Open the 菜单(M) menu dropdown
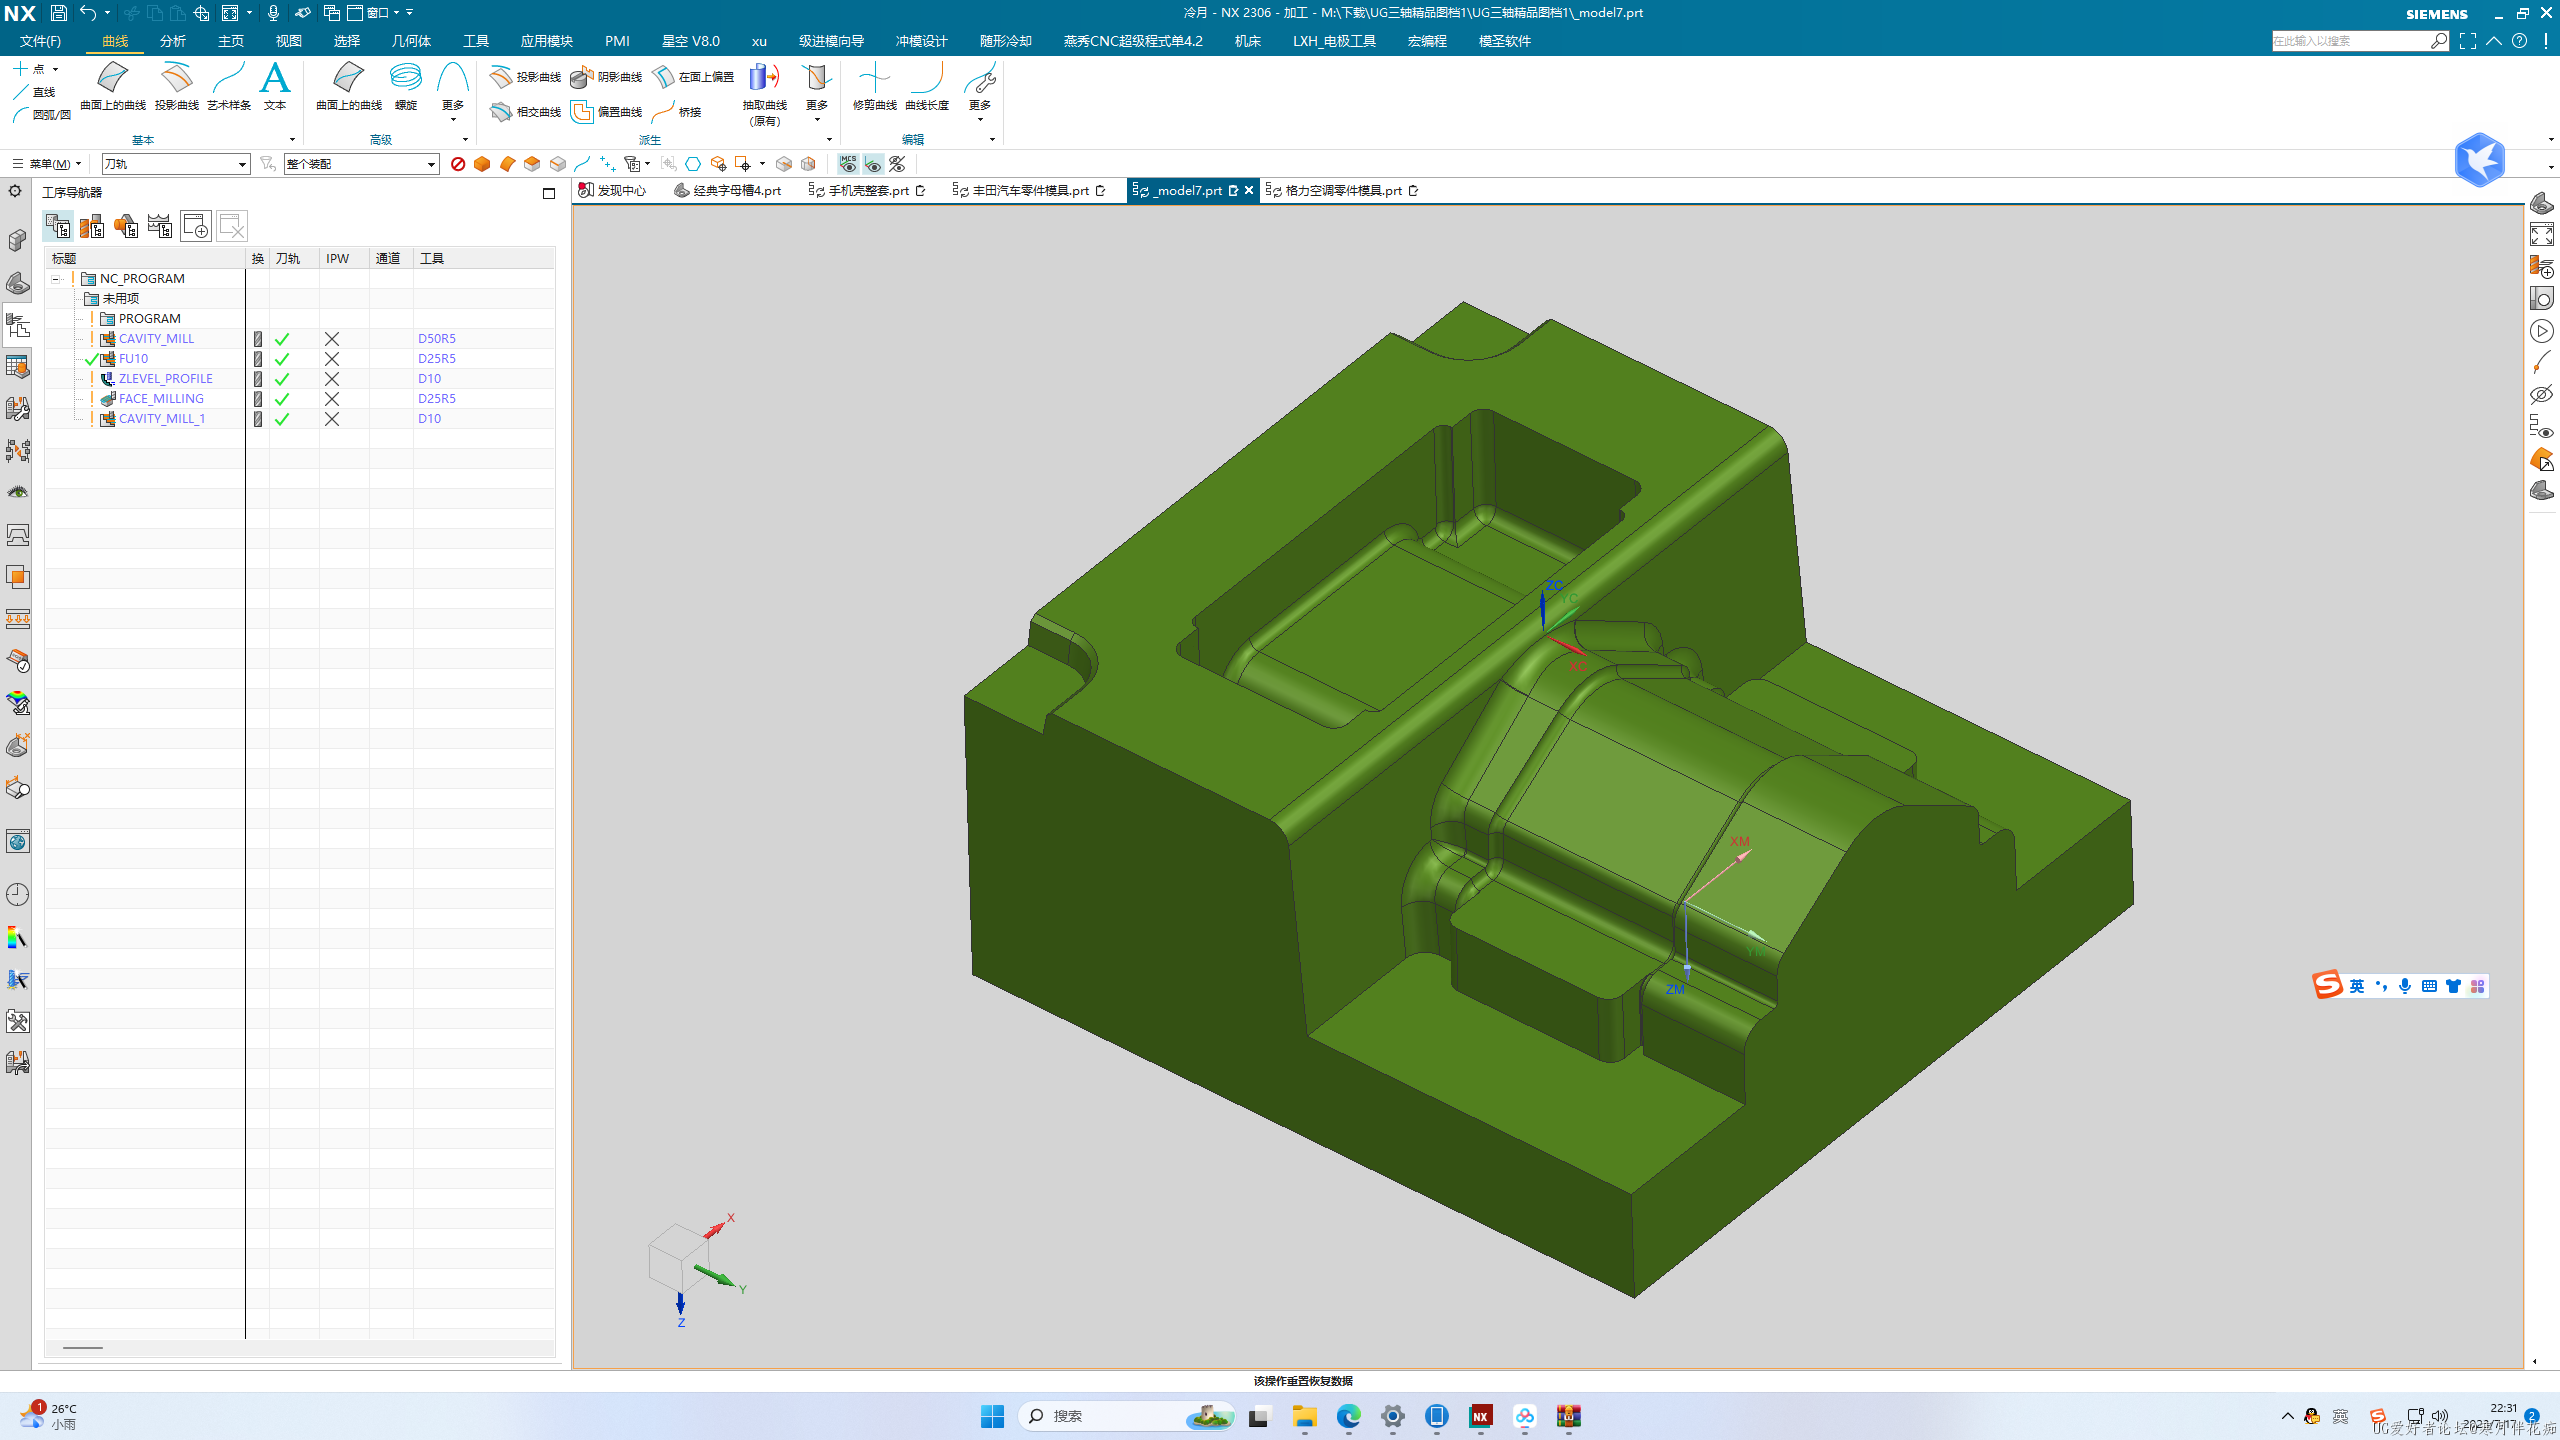The height and width of the screenshot is (1440, 2560). point(47,164)
